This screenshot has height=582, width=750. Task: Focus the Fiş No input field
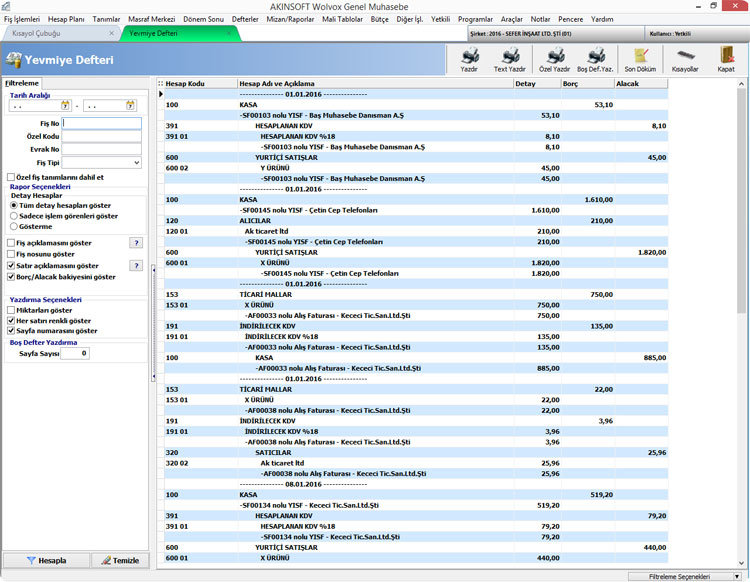(101, 123)
